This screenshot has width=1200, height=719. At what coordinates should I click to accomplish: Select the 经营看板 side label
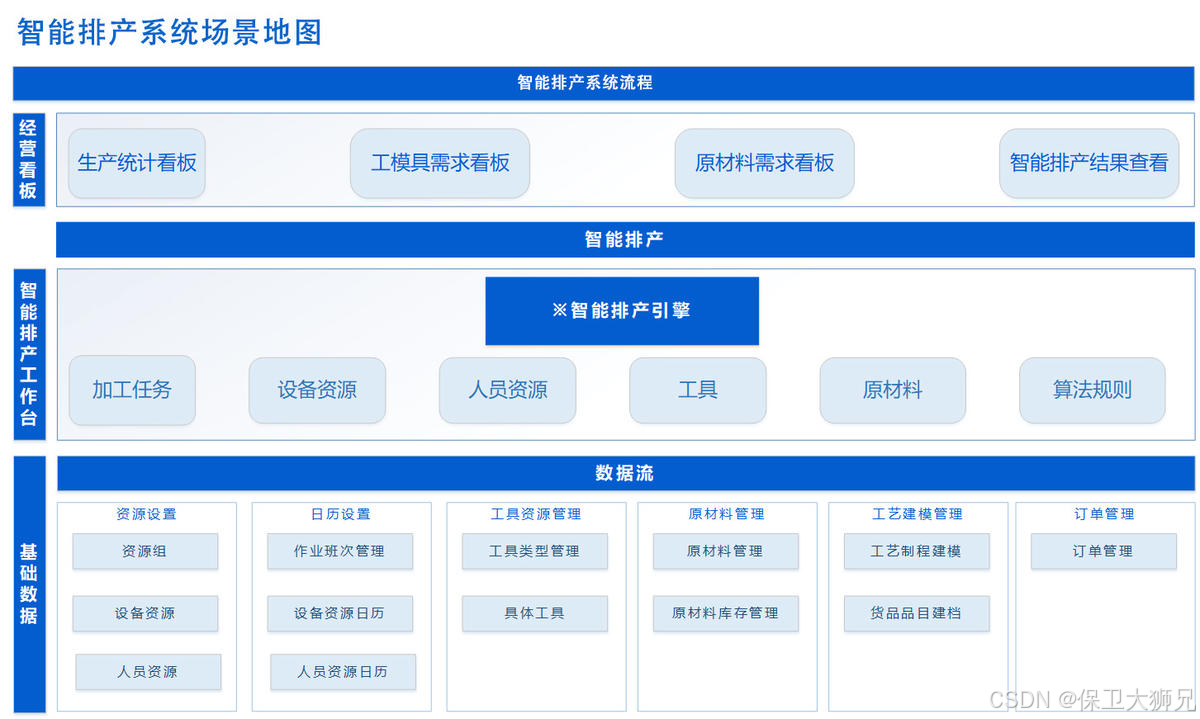[29, 160]
